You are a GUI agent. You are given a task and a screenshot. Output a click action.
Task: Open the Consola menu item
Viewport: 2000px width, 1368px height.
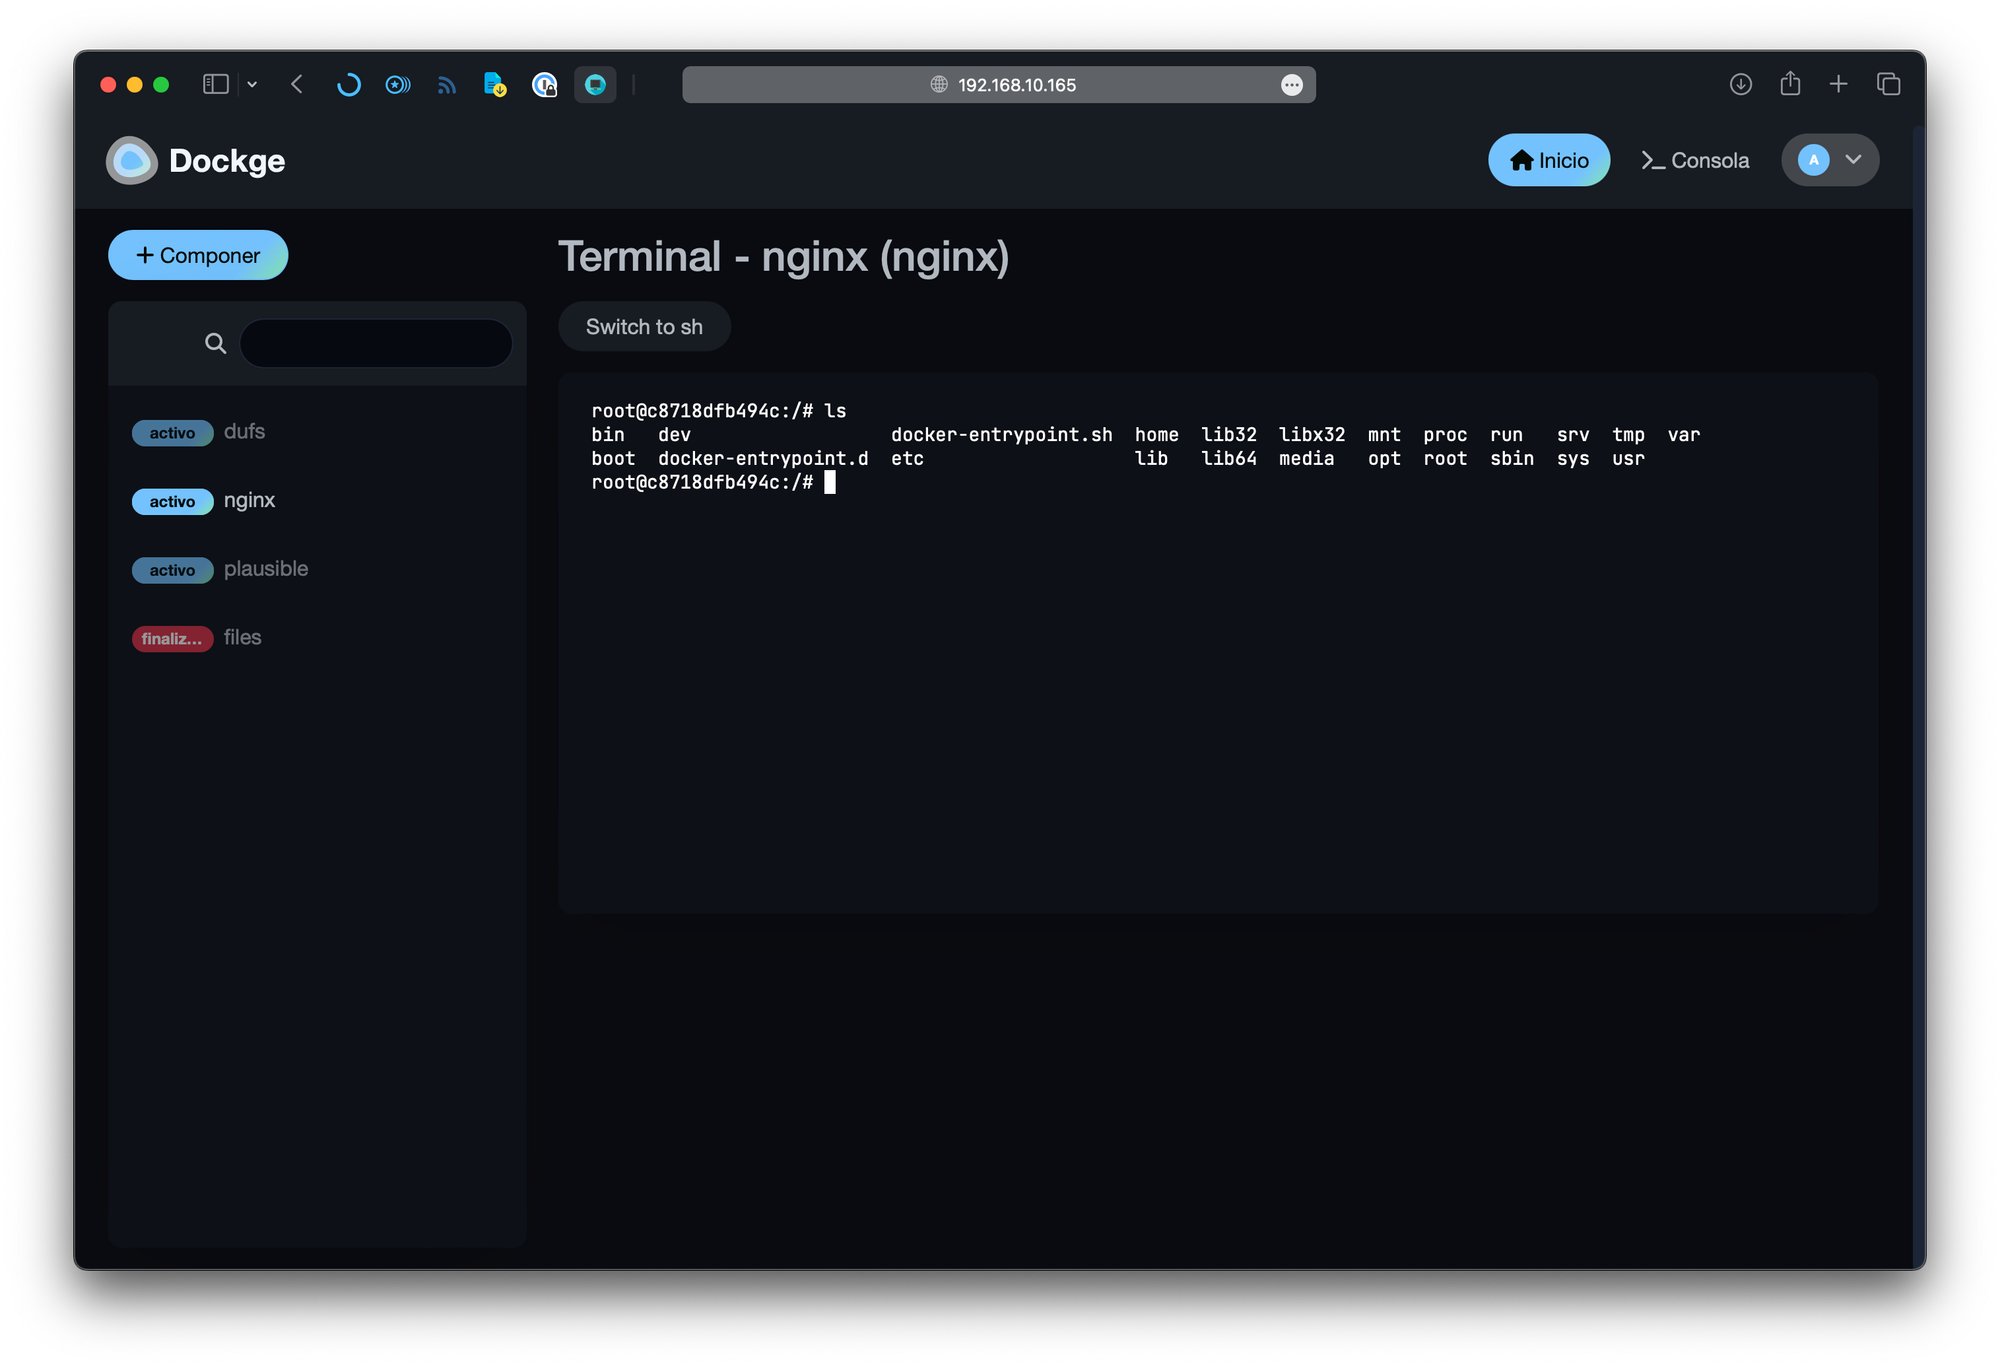(x=1695, y=160)
